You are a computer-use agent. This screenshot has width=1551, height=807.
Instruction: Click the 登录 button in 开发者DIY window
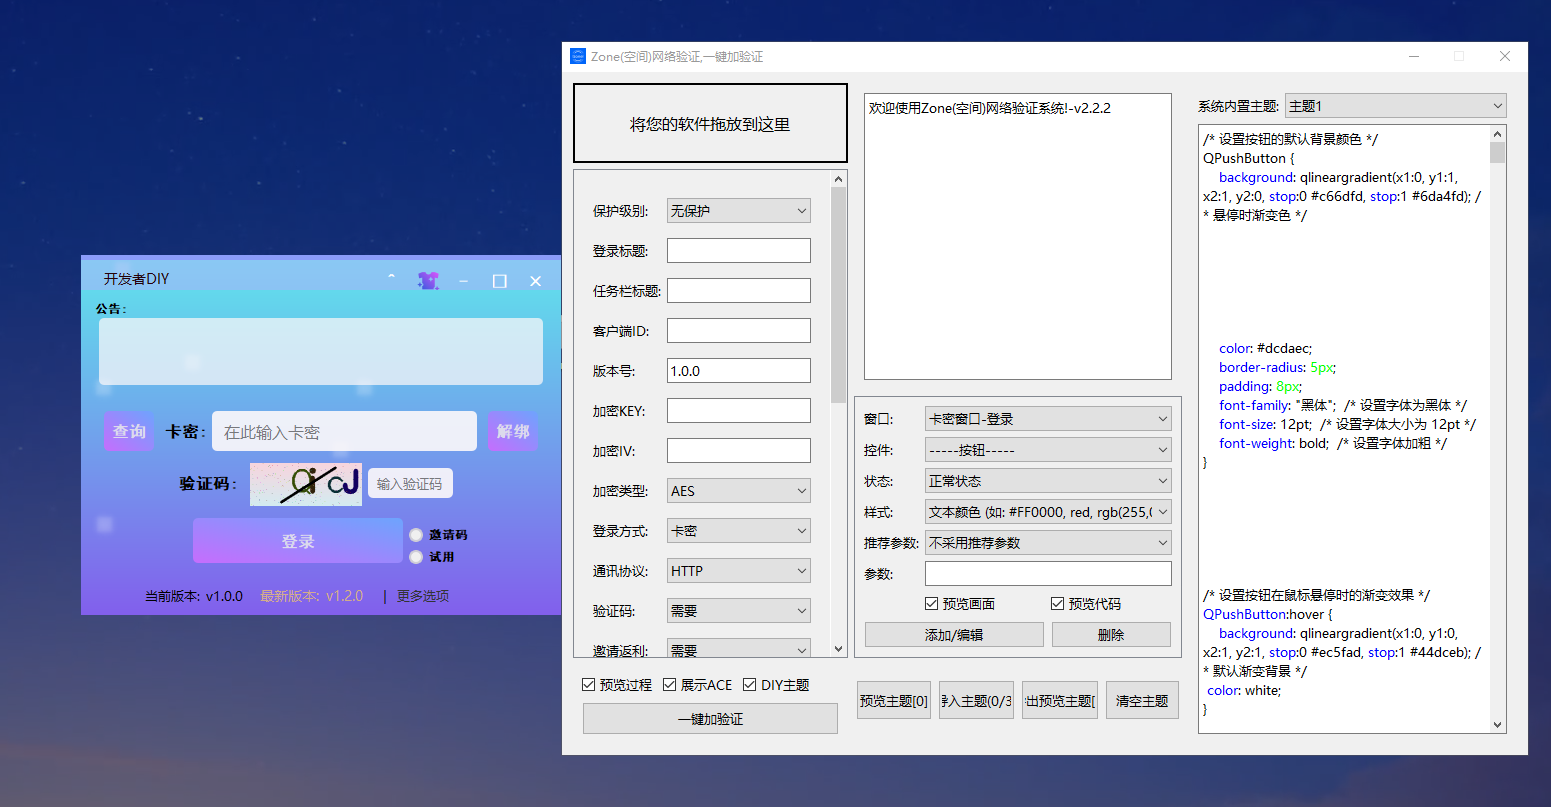click(x=298, y=541)
